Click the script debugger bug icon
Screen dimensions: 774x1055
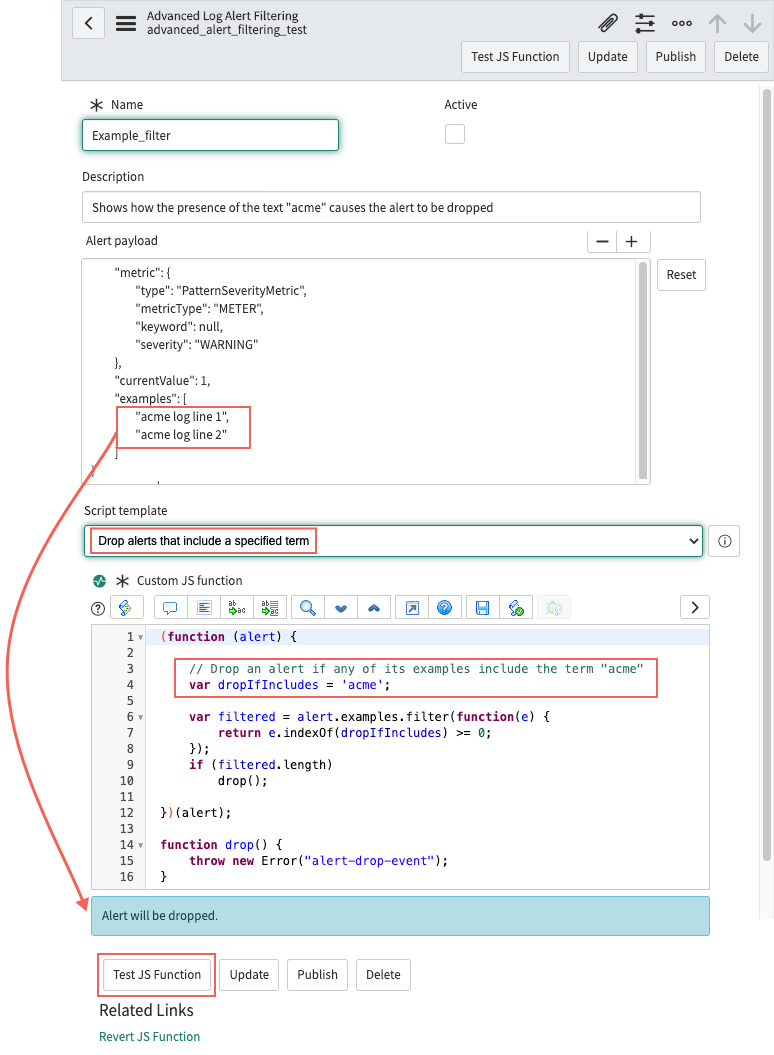pyautogui.click(x=554, y=608)
